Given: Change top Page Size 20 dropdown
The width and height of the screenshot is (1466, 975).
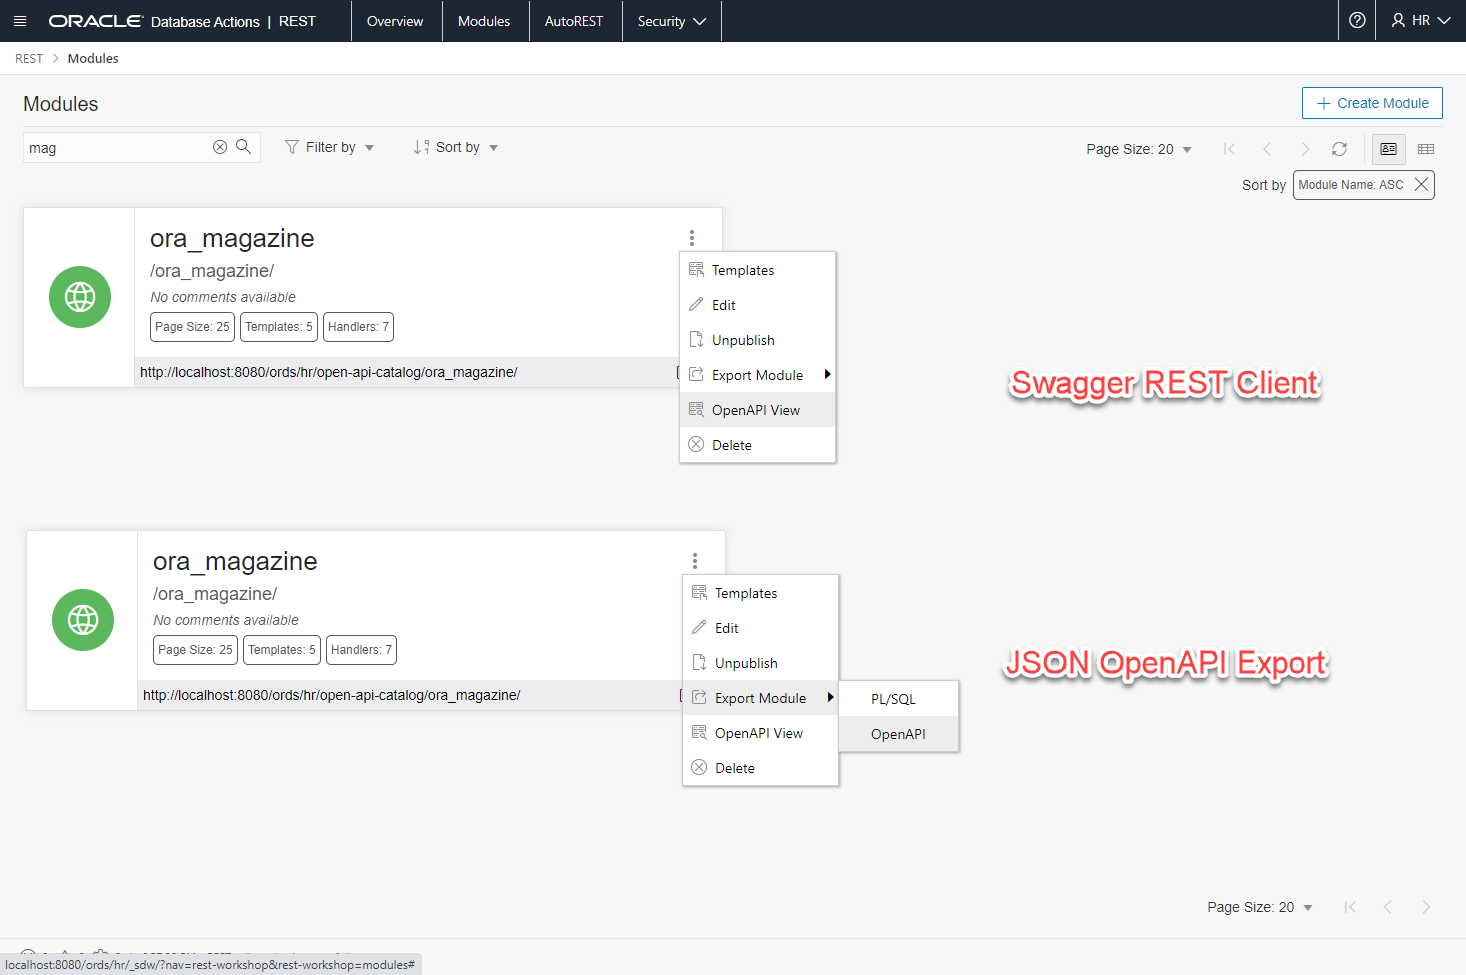Looking at the screenshot, I should pyautogui.click(x=1139, y=149).
